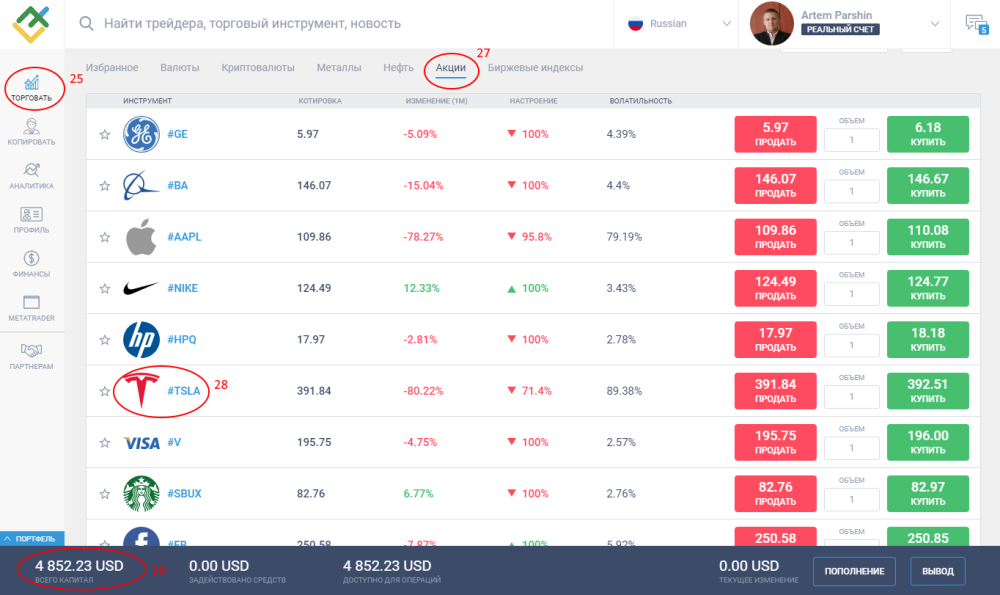
Task: Sell #V at 195.75
Action: [776, 443]
